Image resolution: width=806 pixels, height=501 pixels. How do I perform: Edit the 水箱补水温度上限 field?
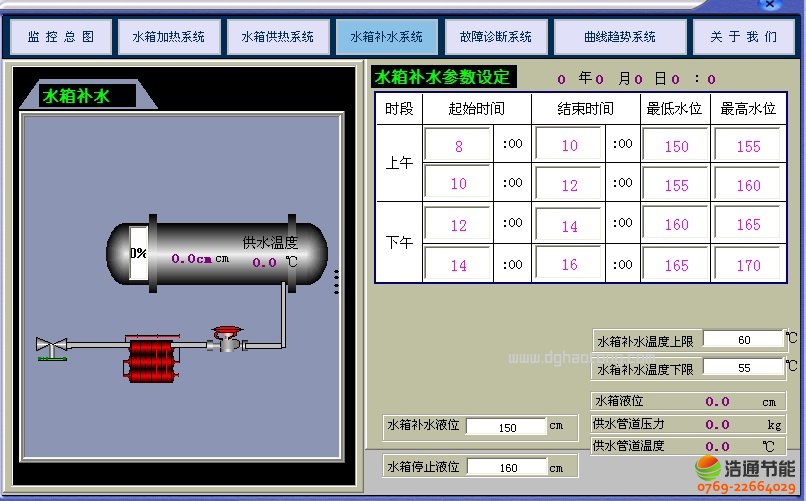coord(744,340)
